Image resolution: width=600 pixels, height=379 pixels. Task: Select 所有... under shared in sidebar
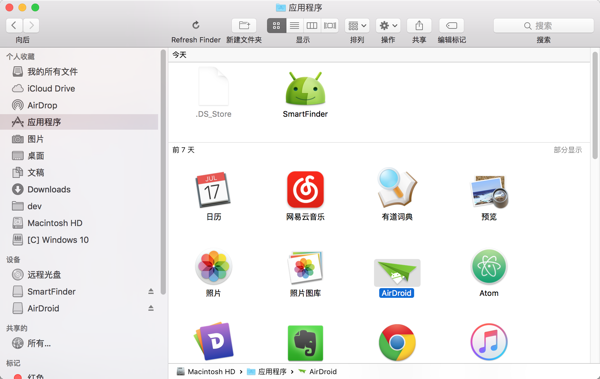(79, 343)
